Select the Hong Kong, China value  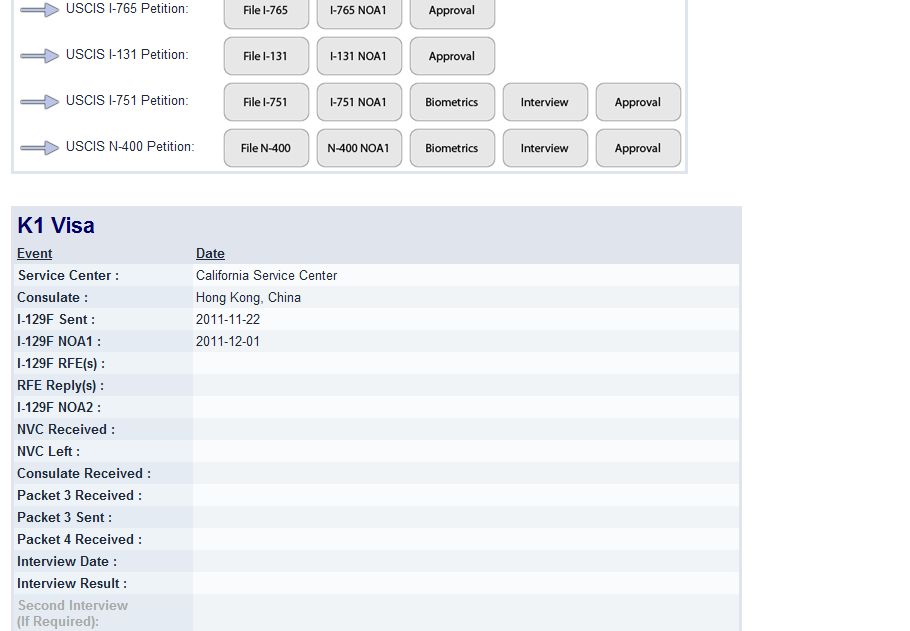(x=248, y=298)
